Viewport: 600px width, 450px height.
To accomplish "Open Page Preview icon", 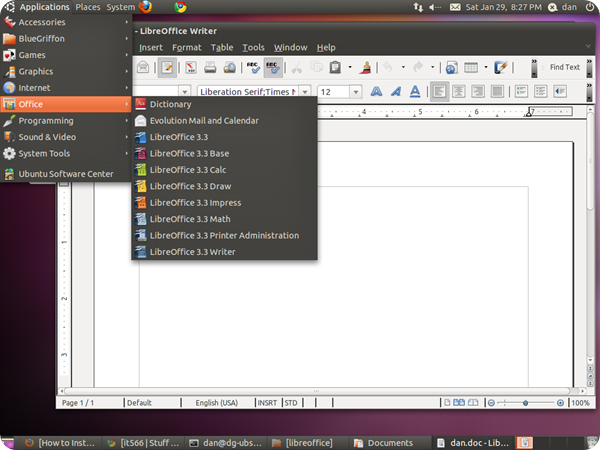I will pyautogui.click(x=230, y=67).
